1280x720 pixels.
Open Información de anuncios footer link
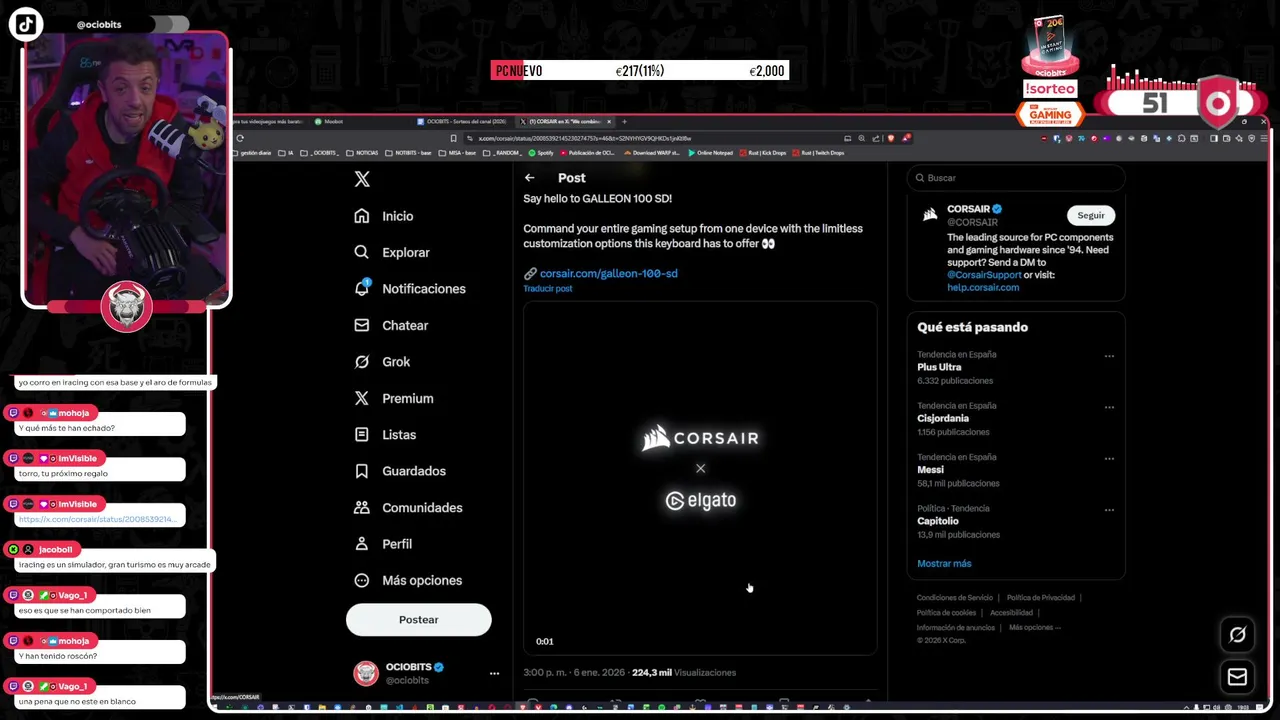(x=955, y=628)
